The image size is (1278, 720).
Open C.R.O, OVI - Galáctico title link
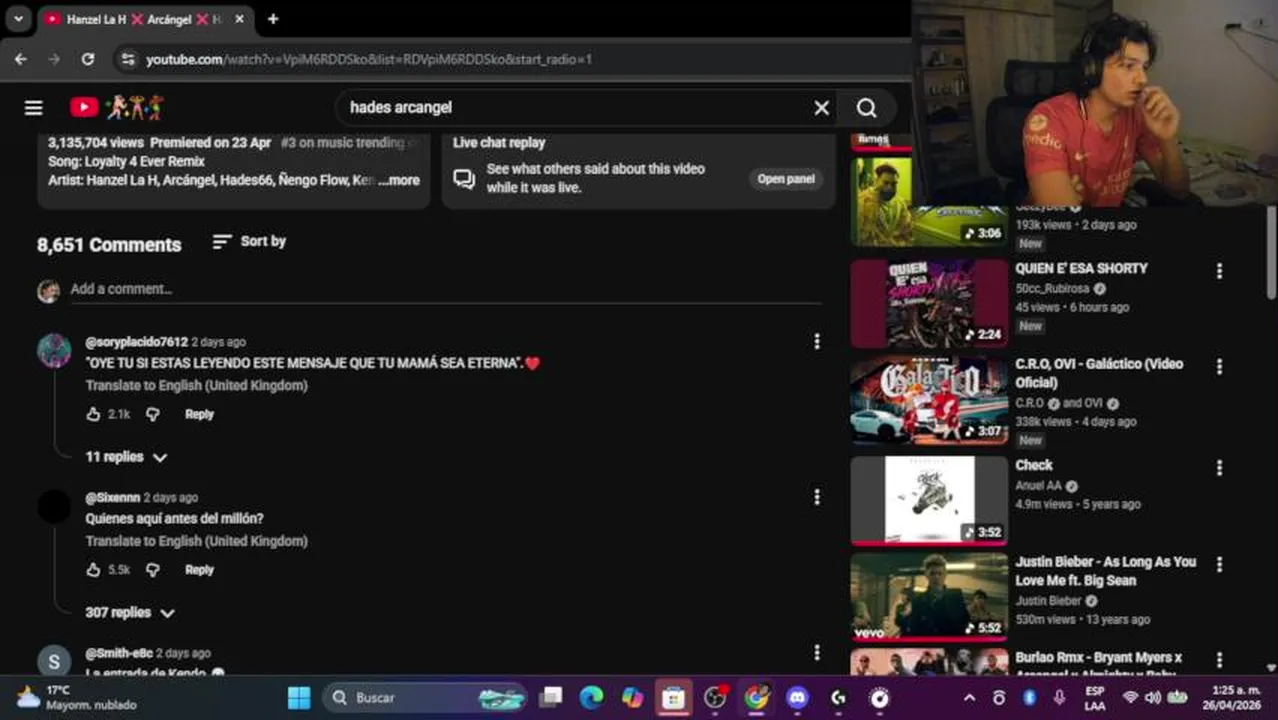pos(1099,373)
